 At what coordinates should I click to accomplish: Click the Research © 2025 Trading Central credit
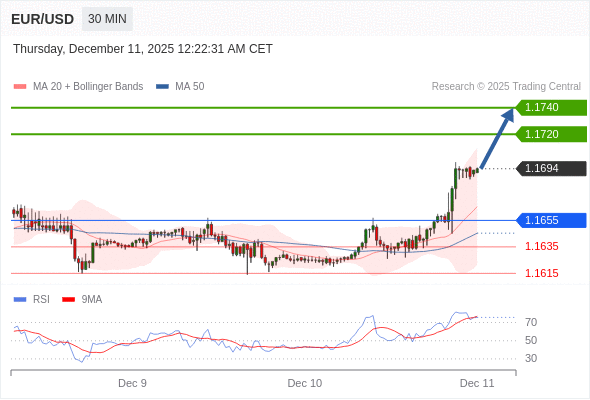point(506,87)
